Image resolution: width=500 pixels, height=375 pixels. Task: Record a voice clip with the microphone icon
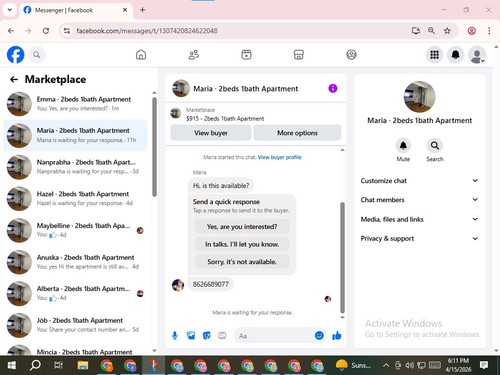(175, 336)
